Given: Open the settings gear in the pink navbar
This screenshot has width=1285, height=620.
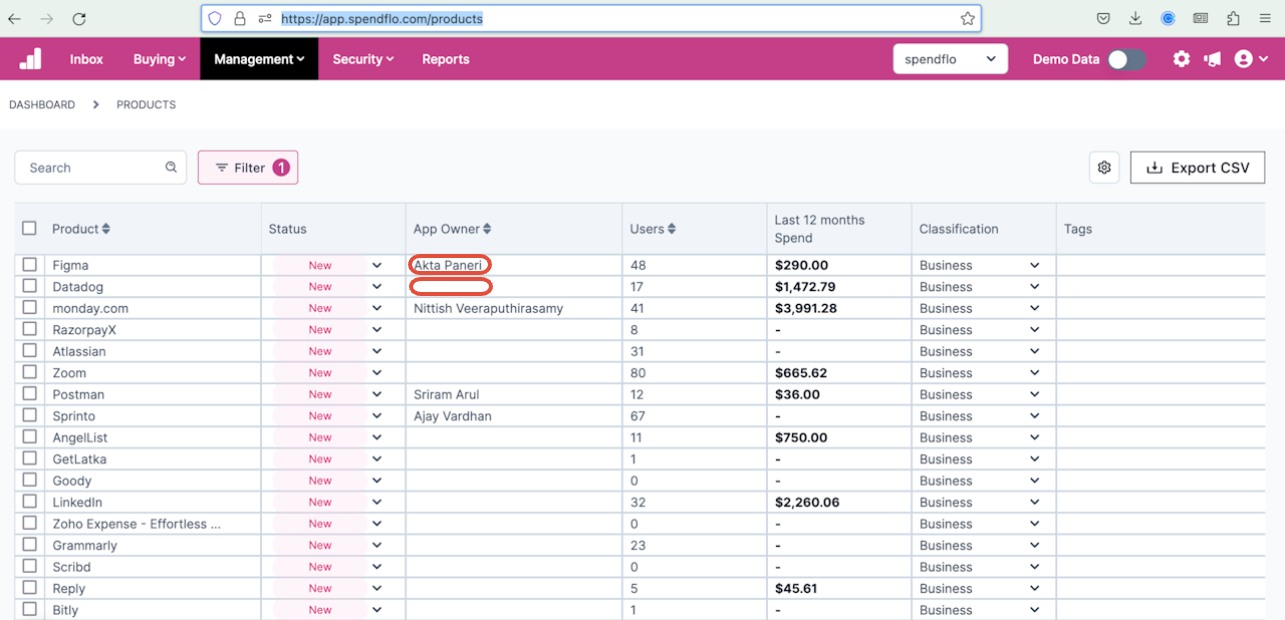Looking at the screenshot, I should click(x=1181, y=59).
